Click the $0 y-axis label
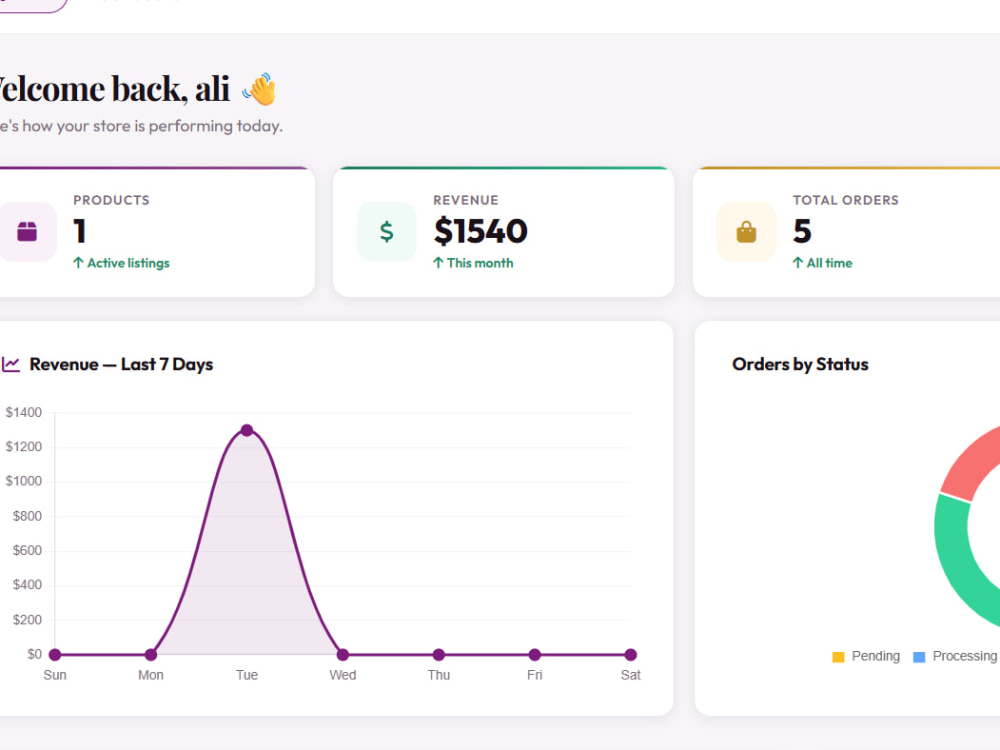The height and width of the screenshot is (750, 1000). [34, 654]
